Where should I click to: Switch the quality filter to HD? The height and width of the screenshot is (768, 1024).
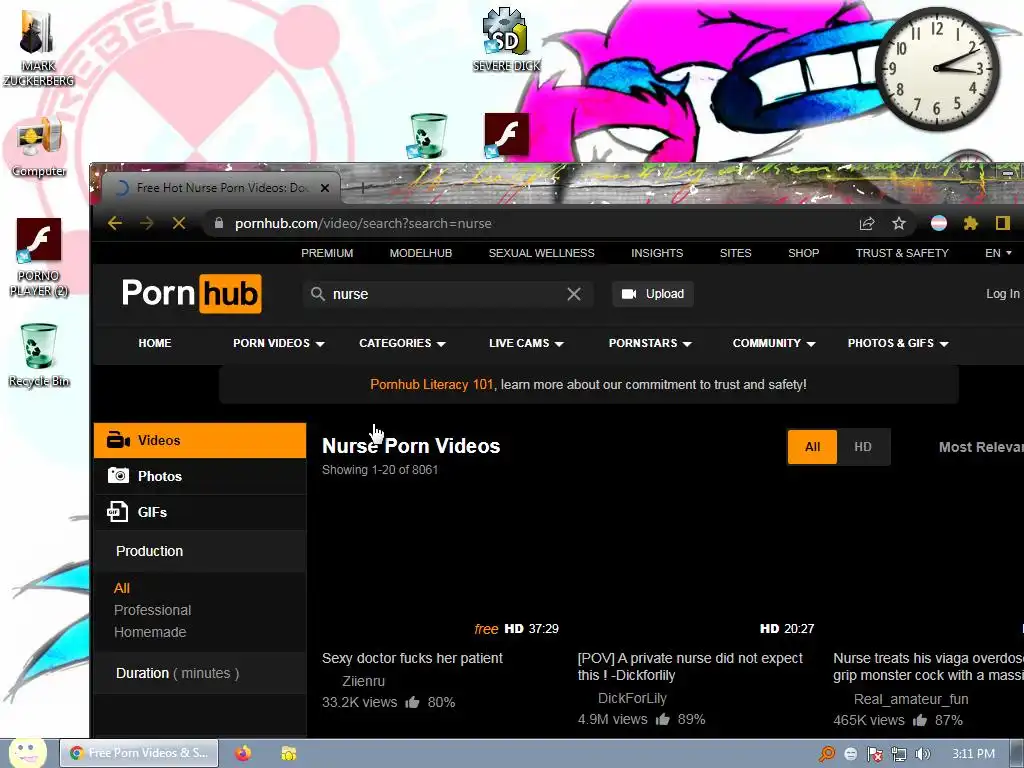863,447
